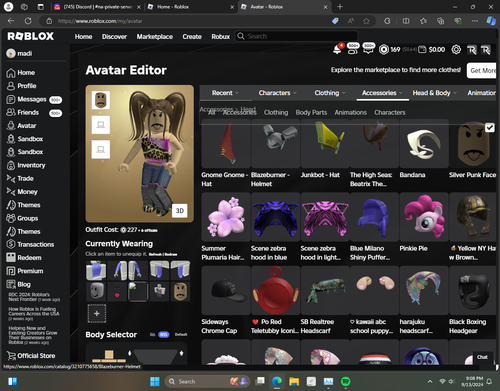This screenshot has height=391, width=500.
Task: Open Create in the top navigation
Action: tap(192, 36)
